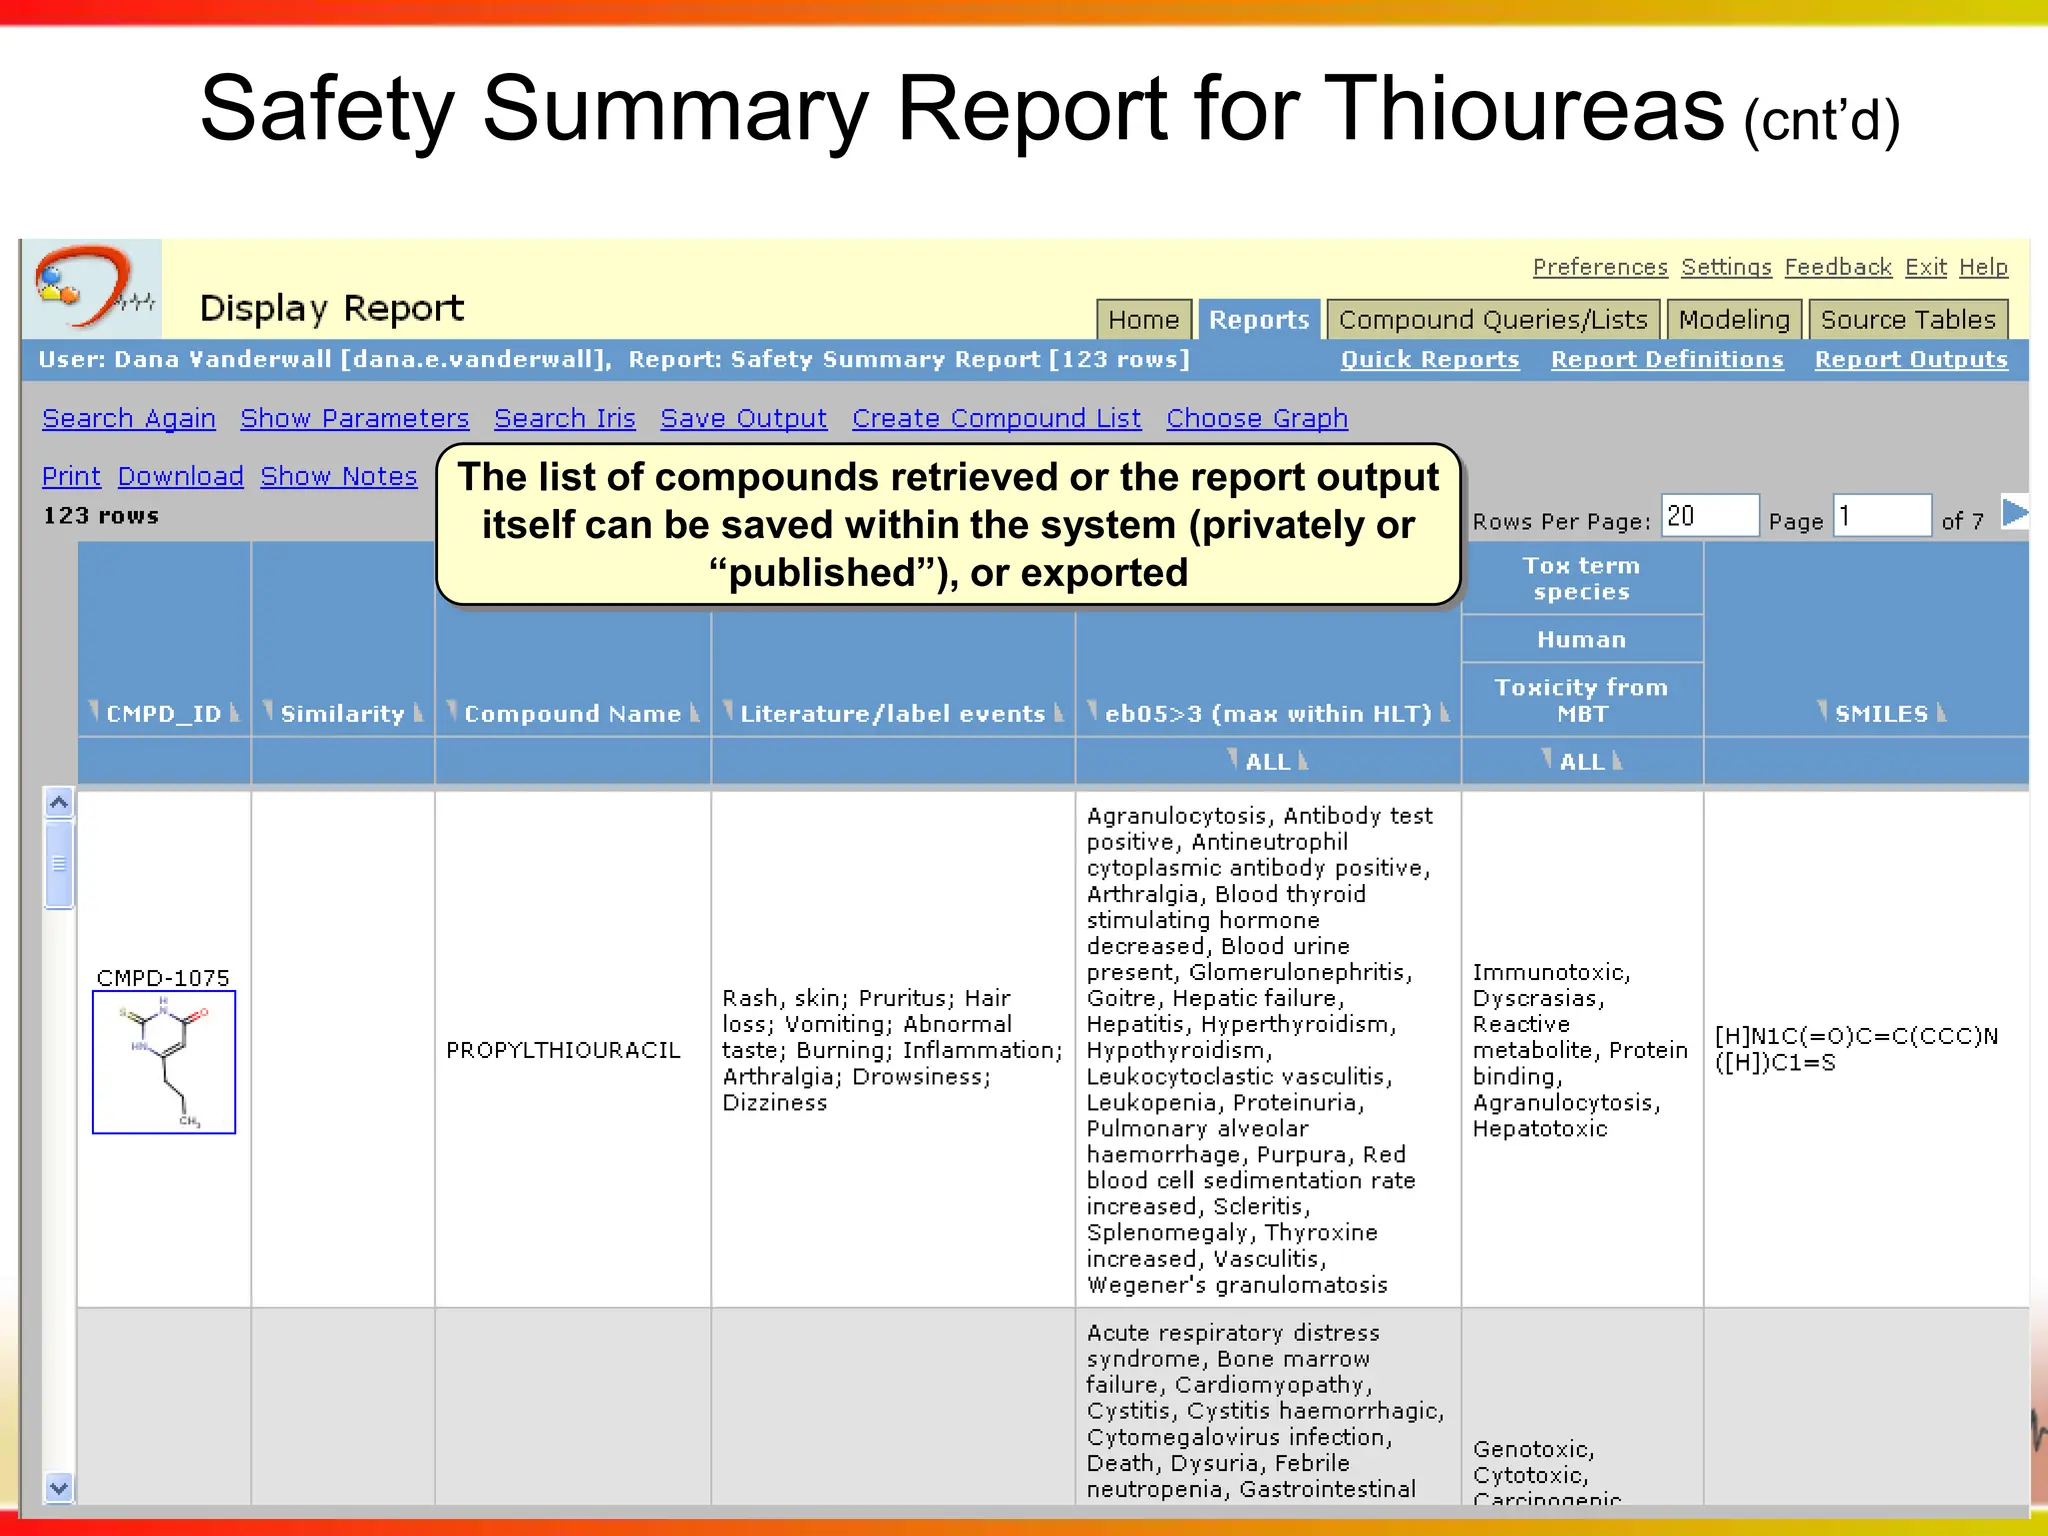This screenshot has width=2048, height=1536.
Task: Click right arrow of ALL under eb05>3
Action: click(x=1303, y=760)
